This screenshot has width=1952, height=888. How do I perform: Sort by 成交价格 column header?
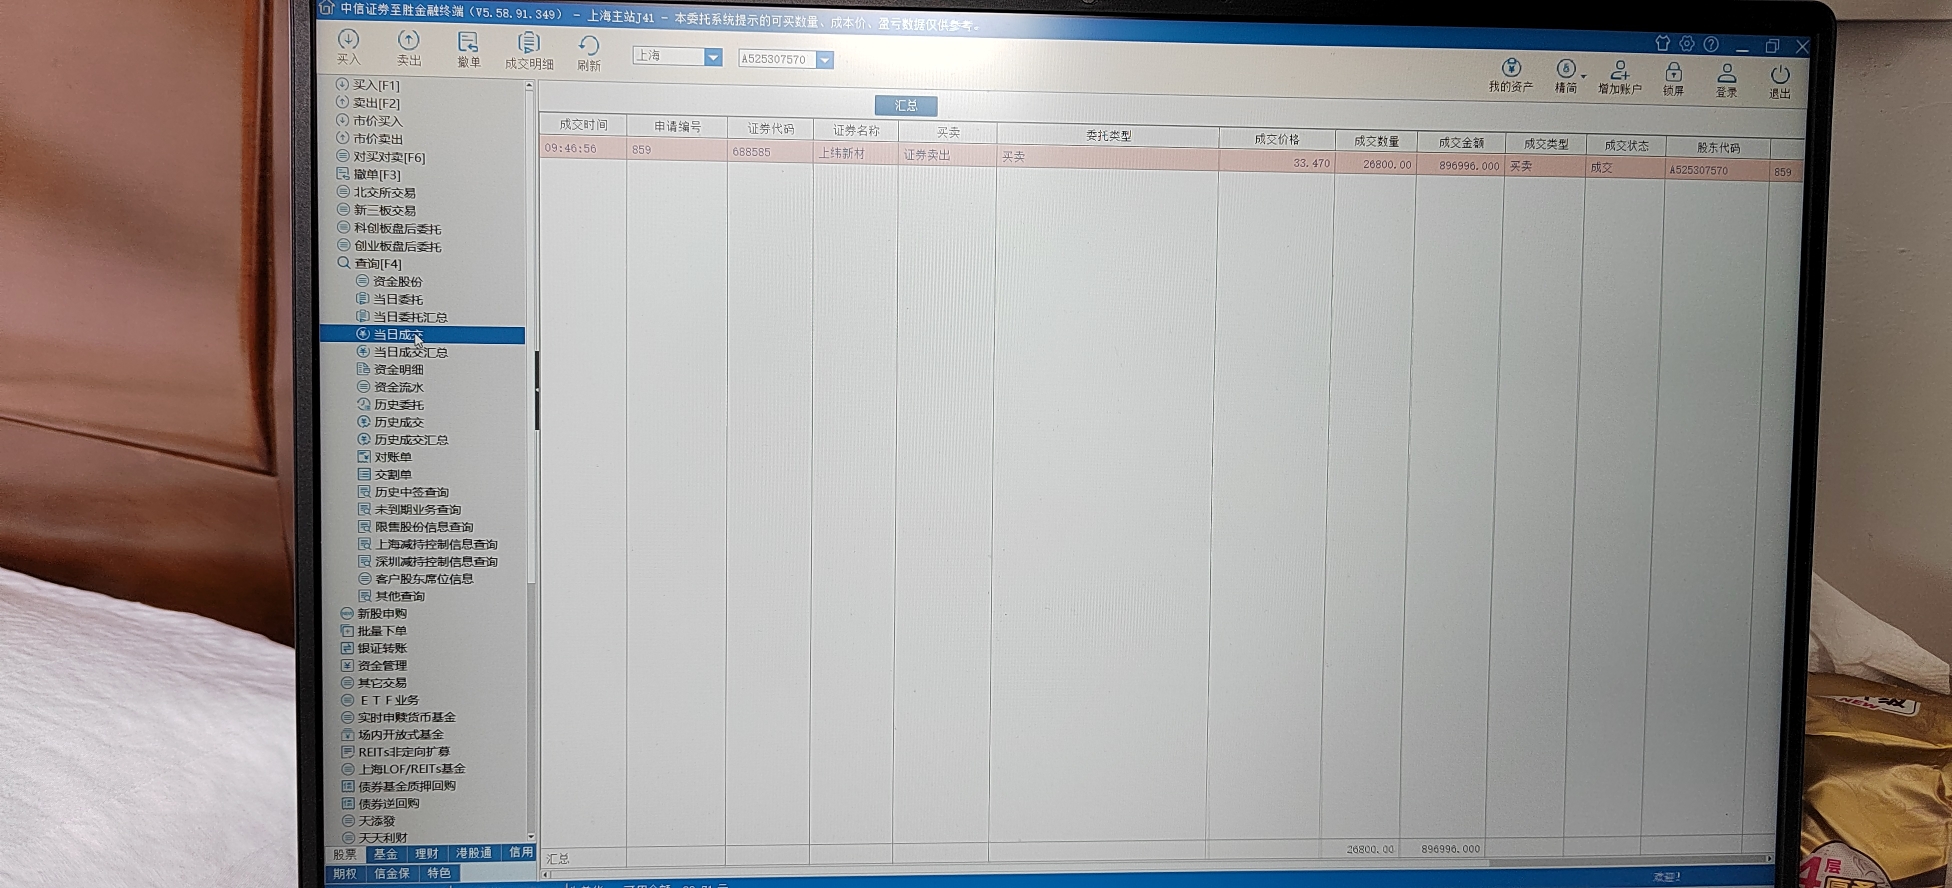pyautogui.click(x=1276, y=139)
